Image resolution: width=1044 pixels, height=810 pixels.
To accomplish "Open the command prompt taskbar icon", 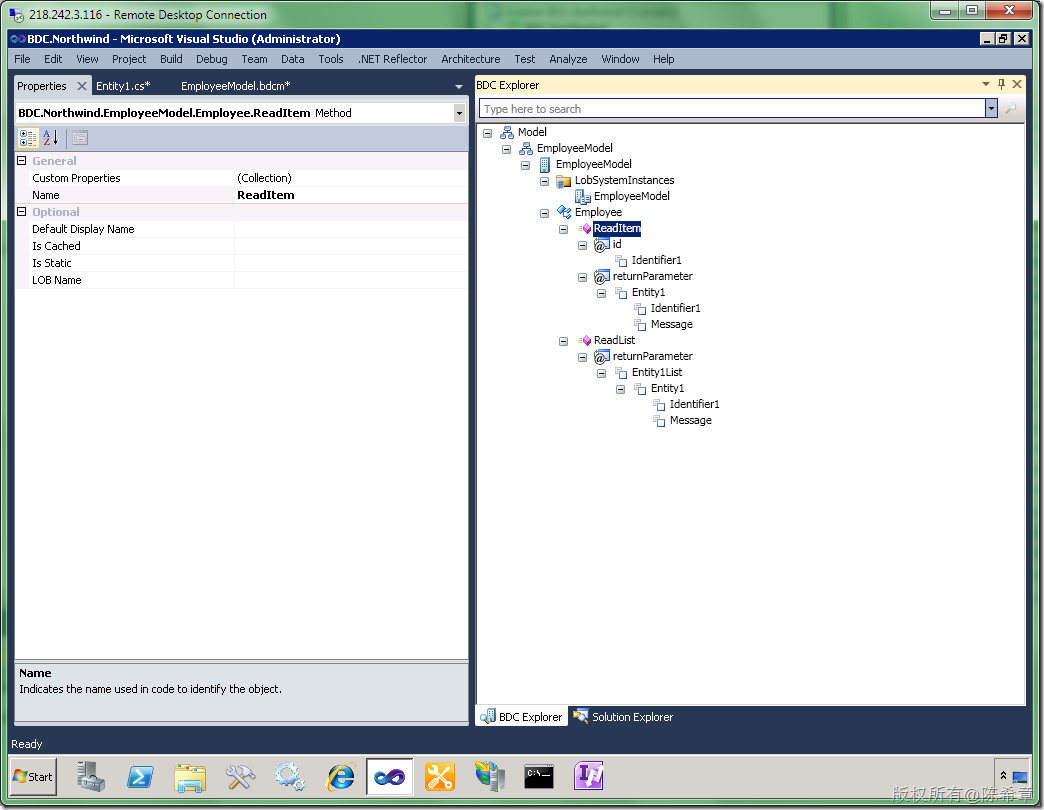I will (x=539, y=777).
